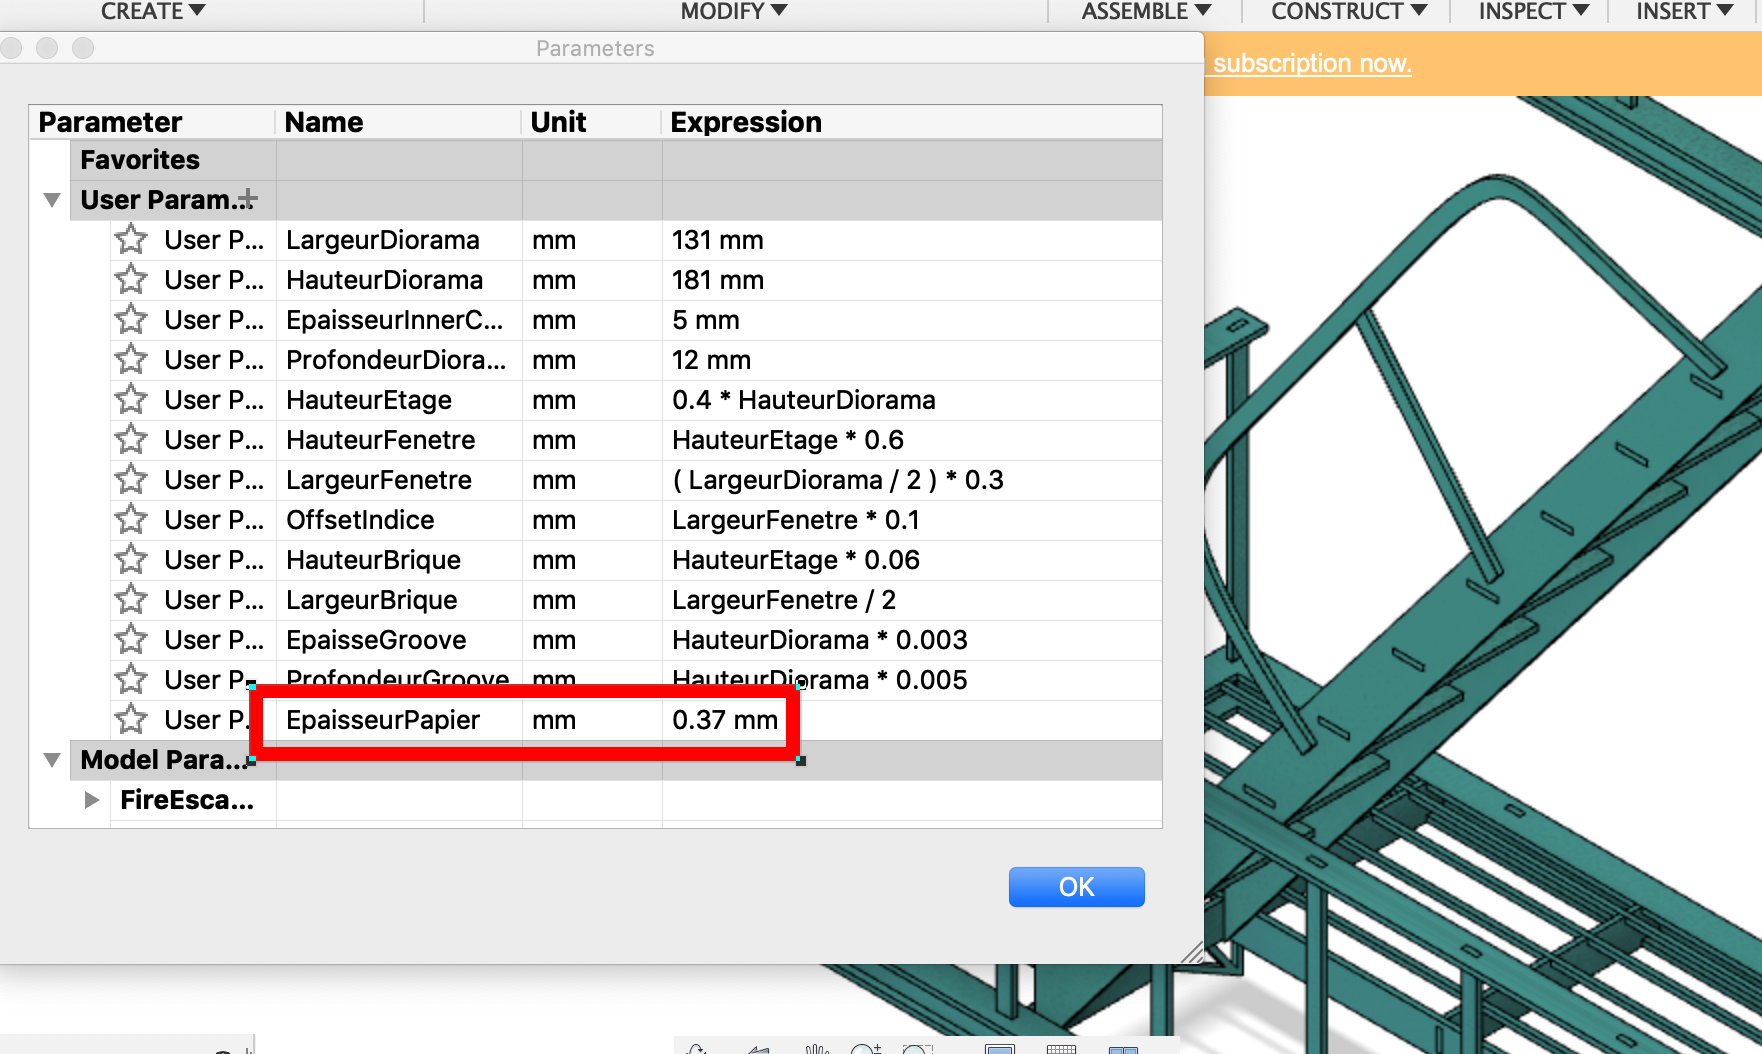The height and width of the screenshot is (1054, 1762).
Task: Favorite the LargeurDiorama parameter star
Action: pos(131,240)
